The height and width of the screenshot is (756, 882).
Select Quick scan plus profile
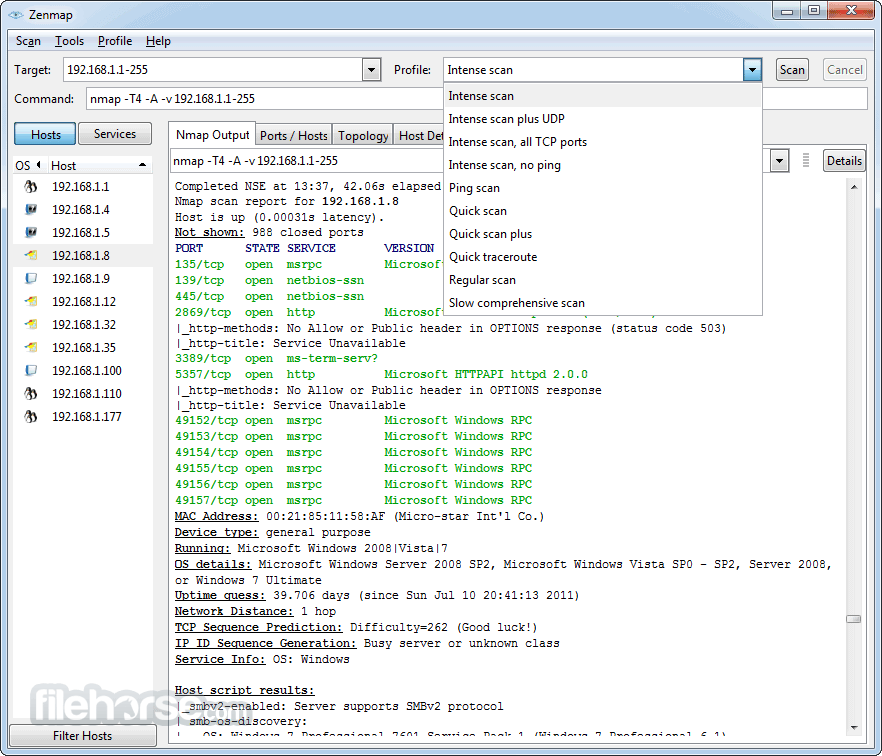pyautogui.click(x=602, y=234)
